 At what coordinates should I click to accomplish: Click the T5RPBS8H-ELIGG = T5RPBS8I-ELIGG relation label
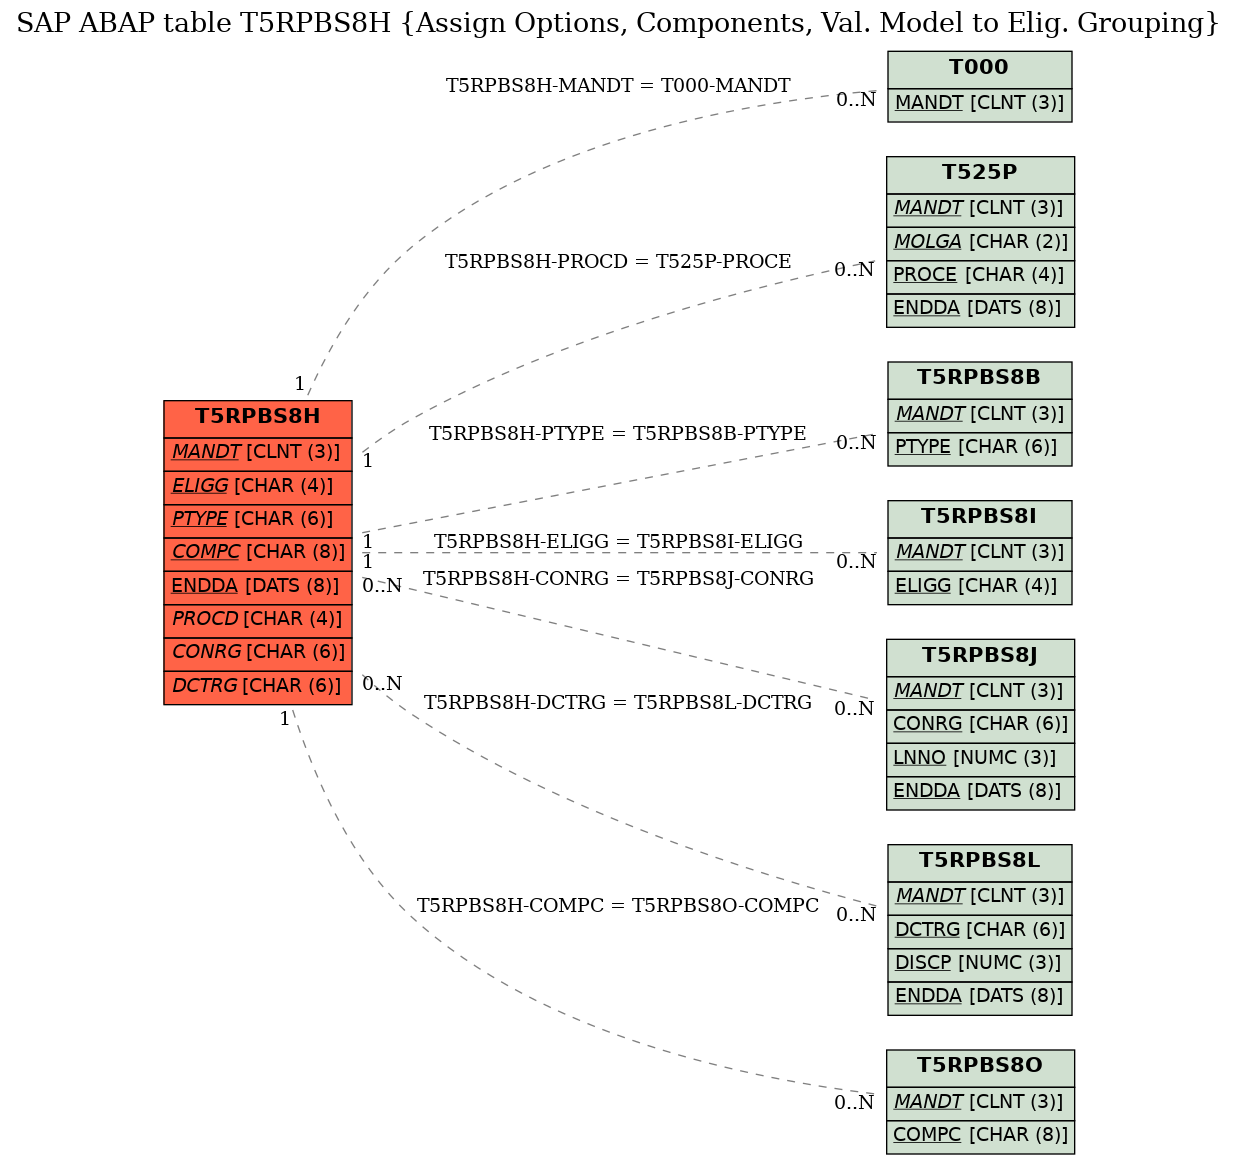click(618, 542)
